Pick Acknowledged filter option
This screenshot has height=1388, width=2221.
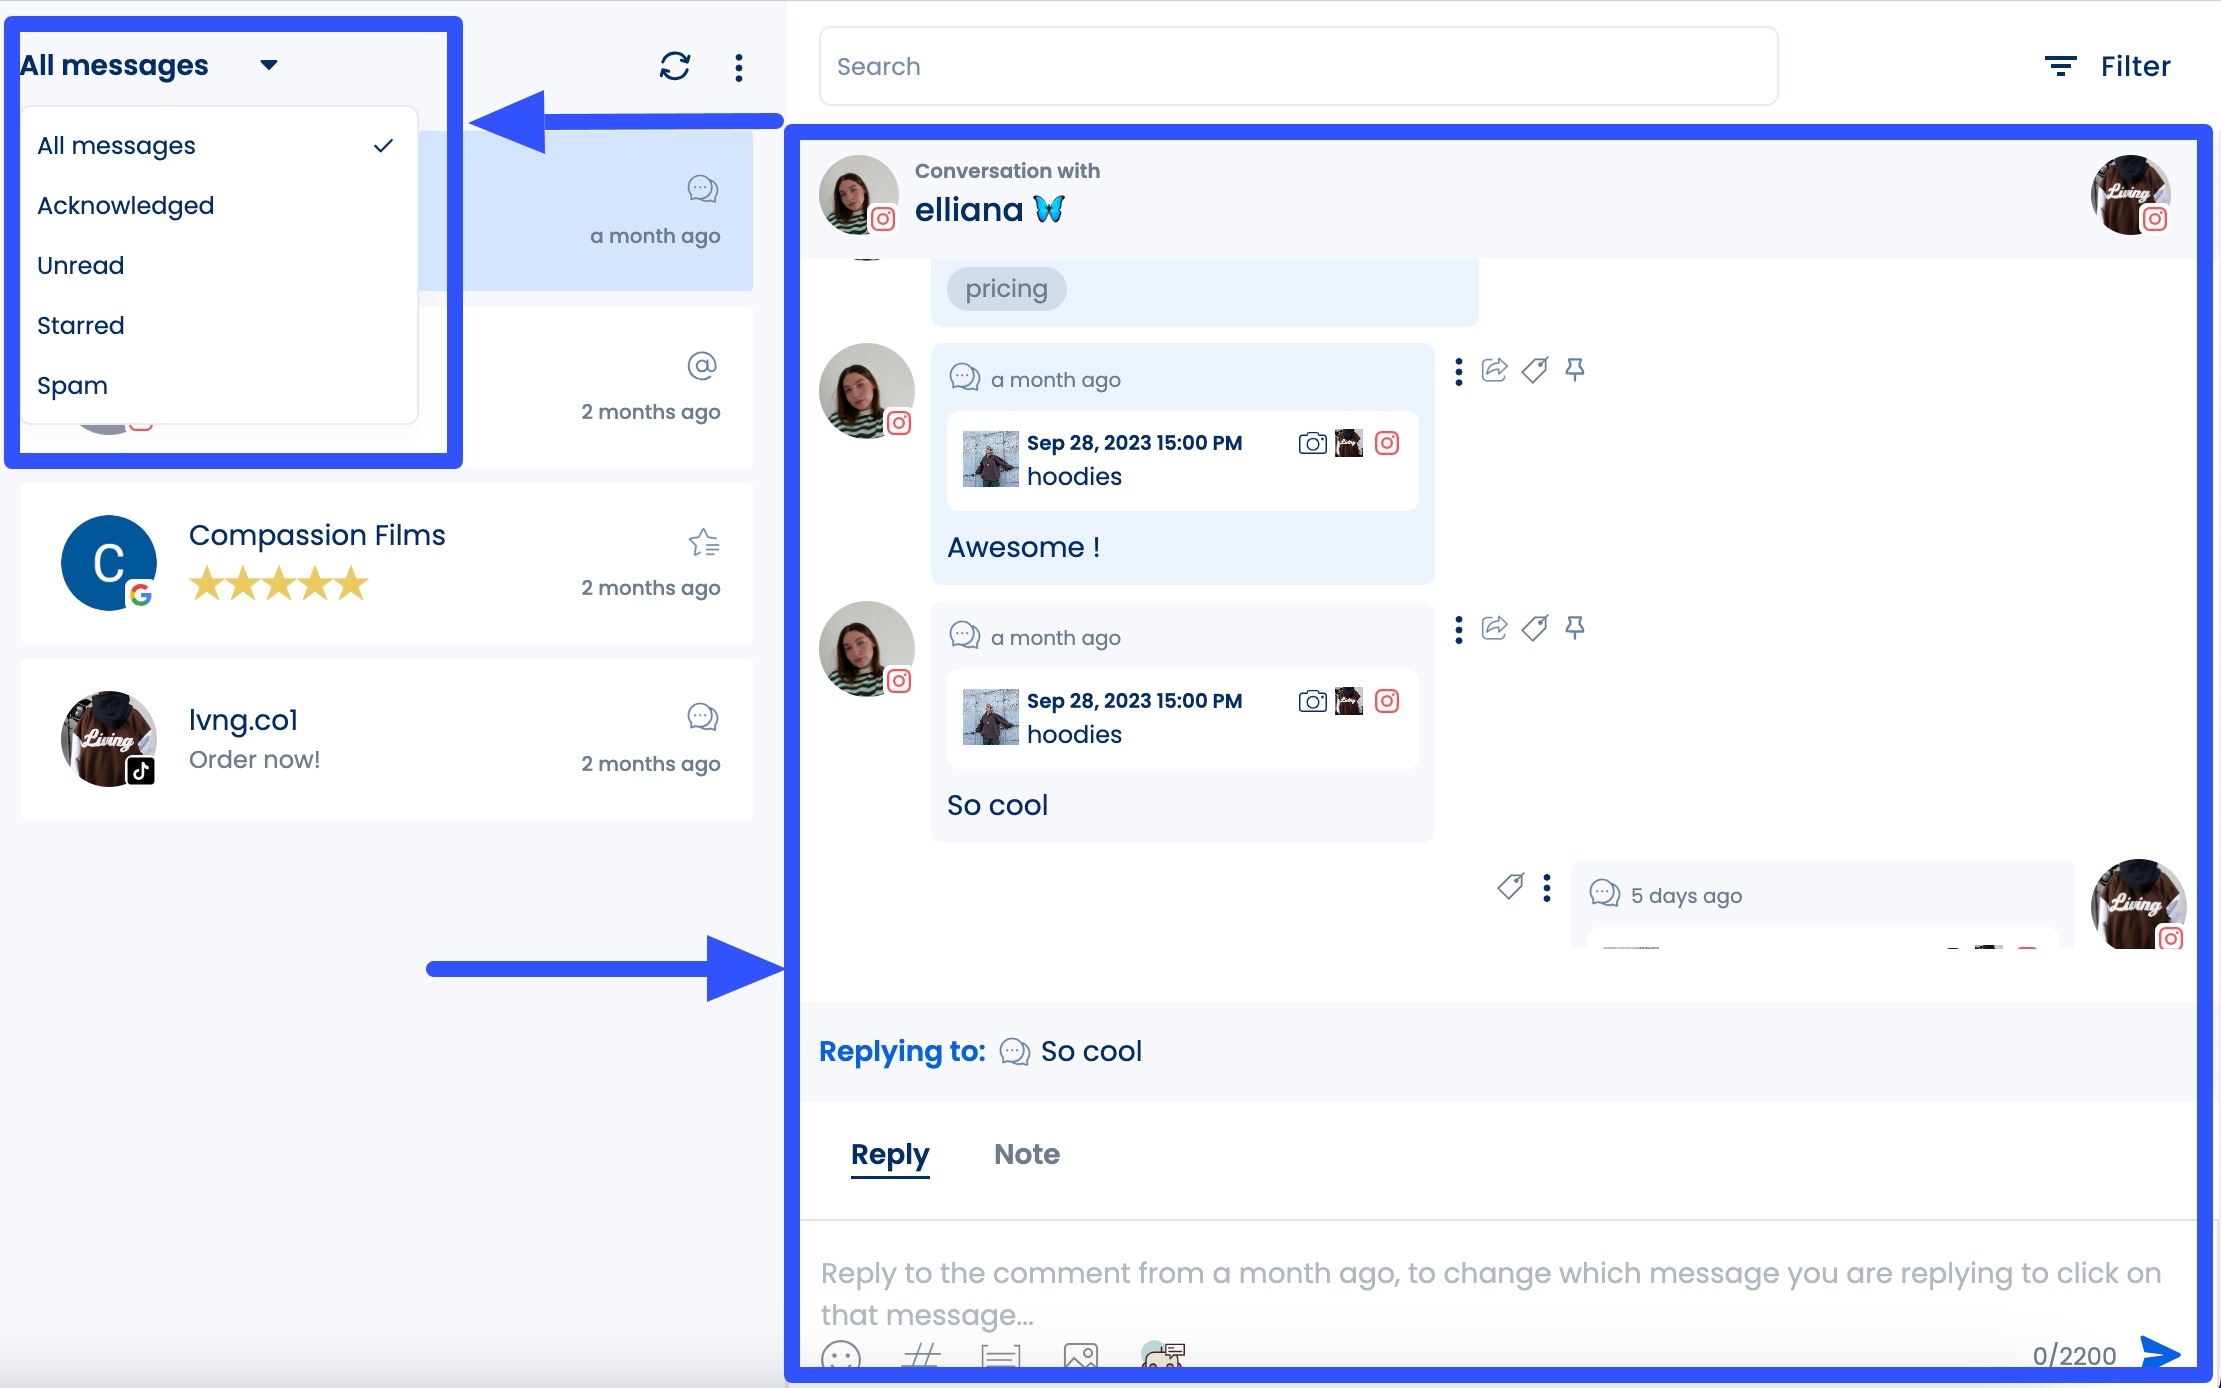[x=126, y=206]
